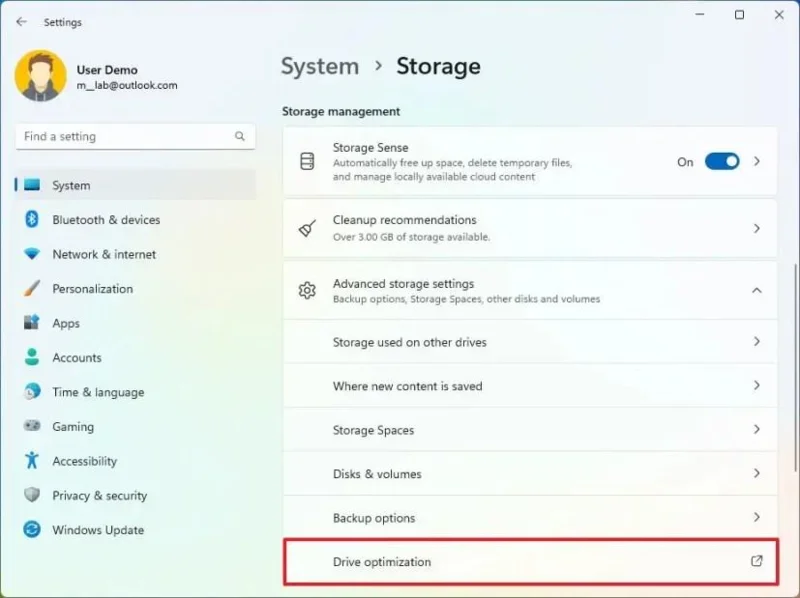Open Personalization paintbrush icon
The image size is (800, 598).
tap(32, 288)
